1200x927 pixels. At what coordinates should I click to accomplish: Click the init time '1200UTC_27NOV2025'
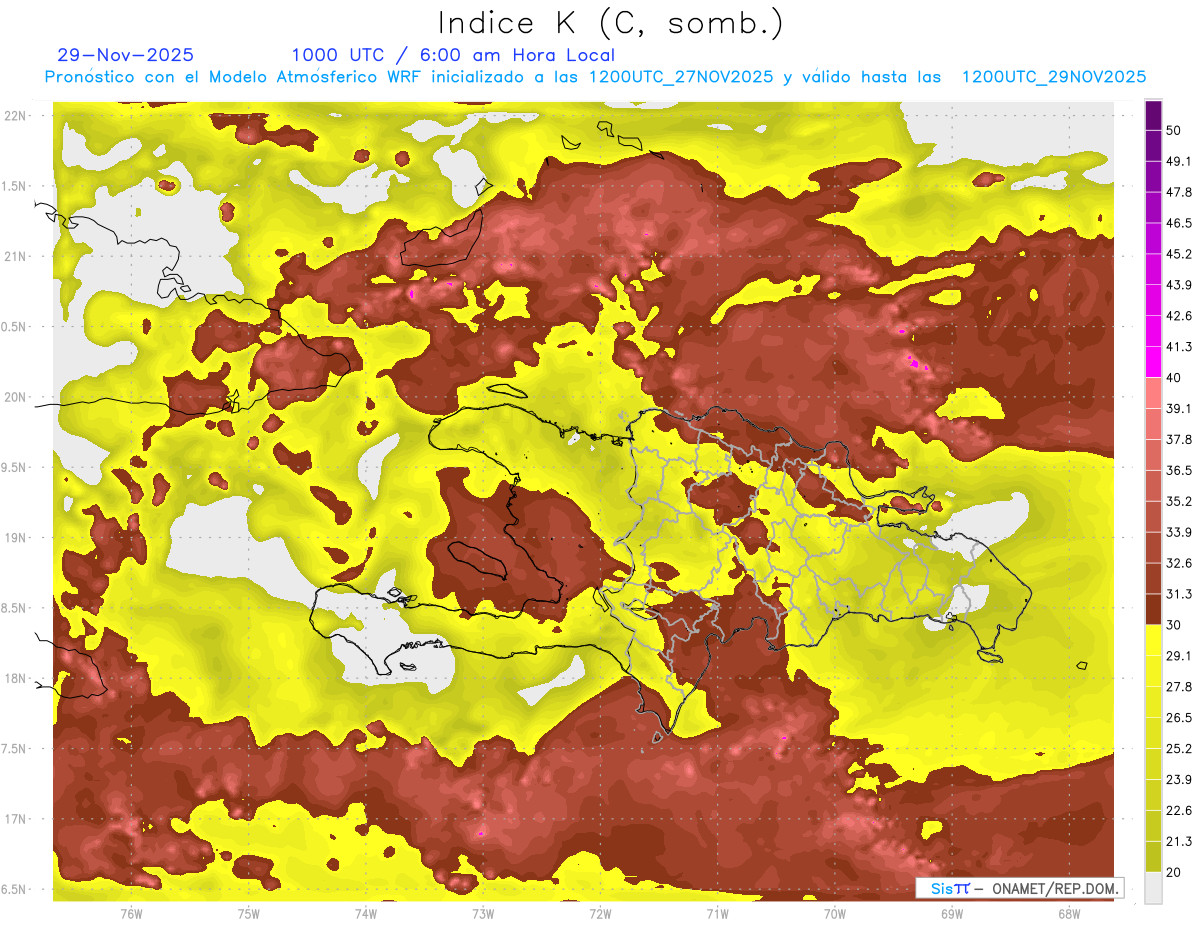[x=681, y=77]
